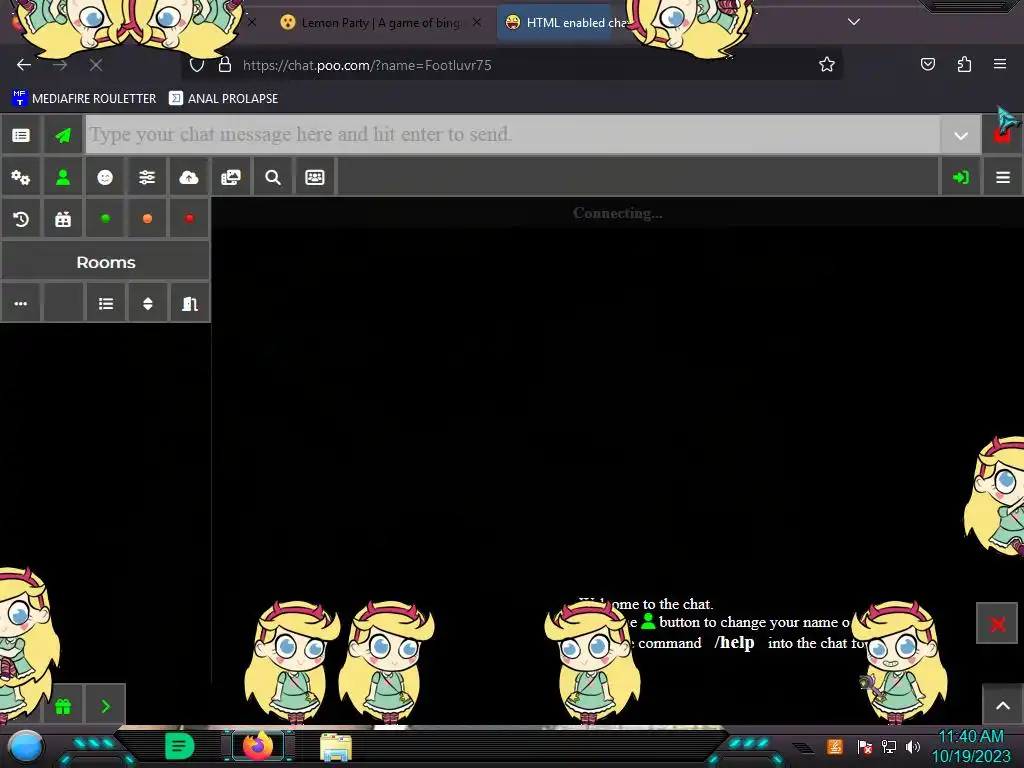Open File Explorer from taskbar
This screenshot has height=768, width=1024.
[x=336, y=746]
